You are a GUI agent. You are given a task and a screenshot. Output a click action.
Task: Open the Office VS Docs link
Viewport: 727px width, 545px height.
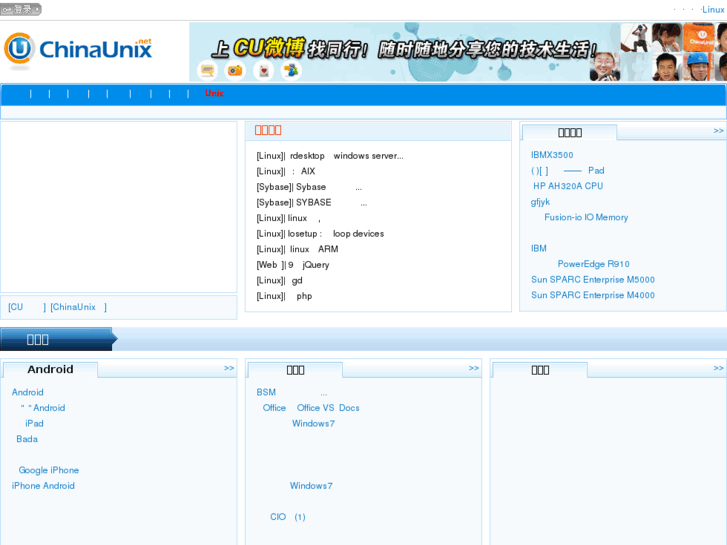coord(311,408)
